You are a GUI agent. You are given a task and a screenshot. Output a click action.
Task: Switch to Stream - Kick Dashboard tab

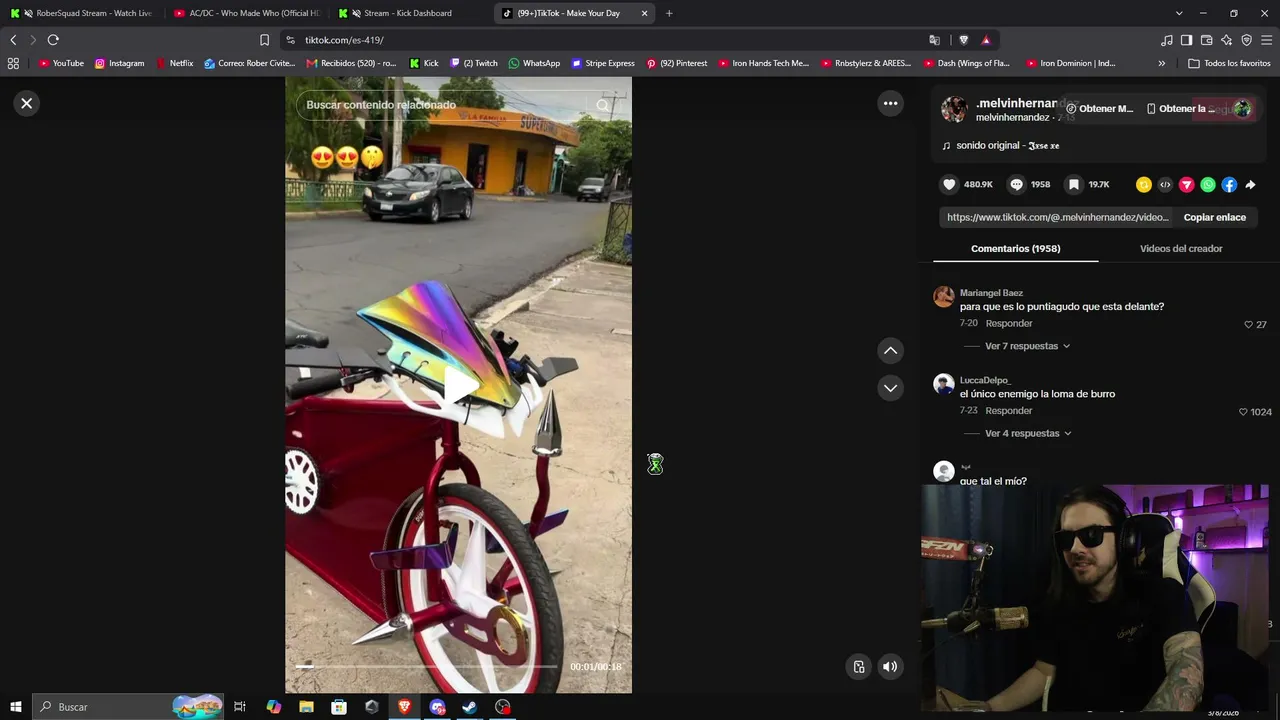(410, 13)
